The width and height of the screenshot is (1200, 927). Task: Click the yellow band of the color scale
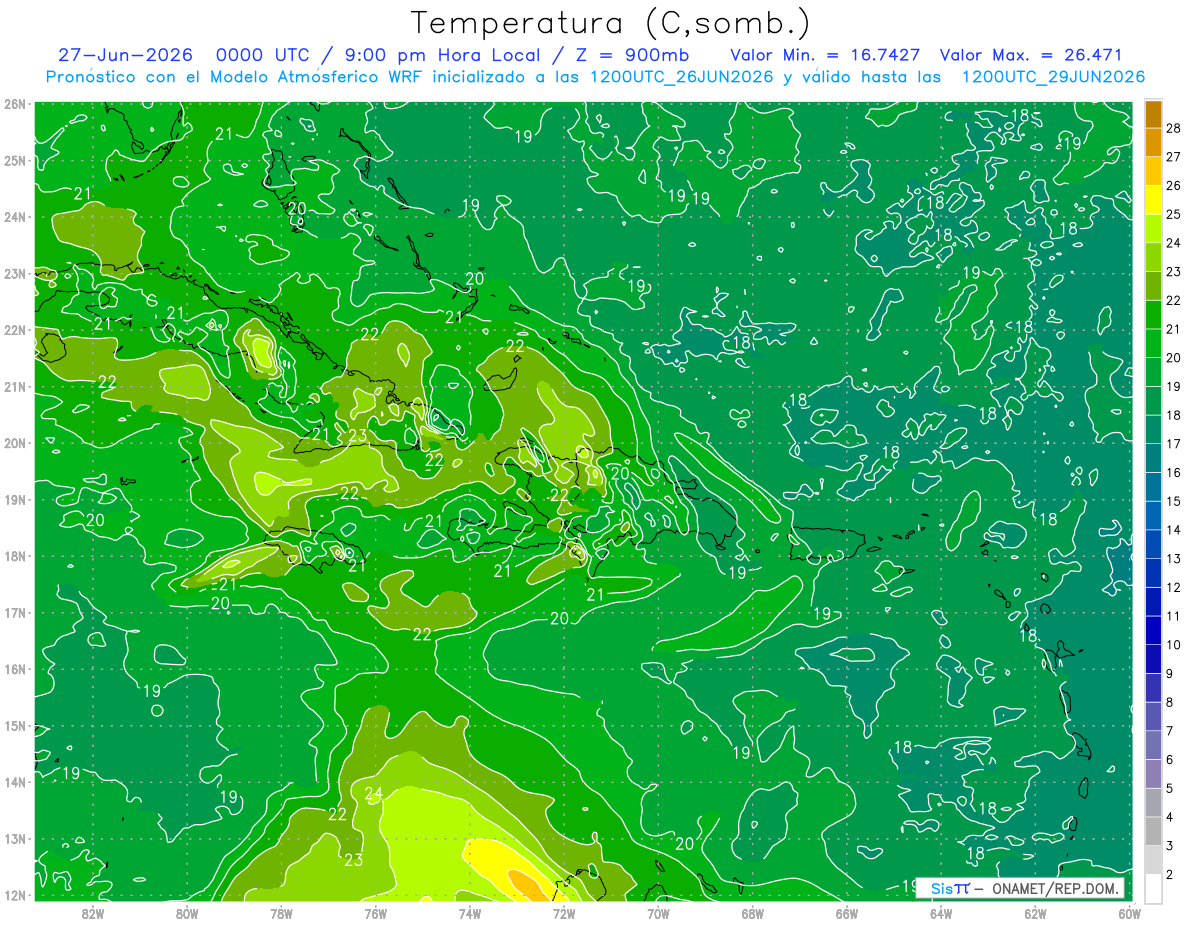point(1153,200)
